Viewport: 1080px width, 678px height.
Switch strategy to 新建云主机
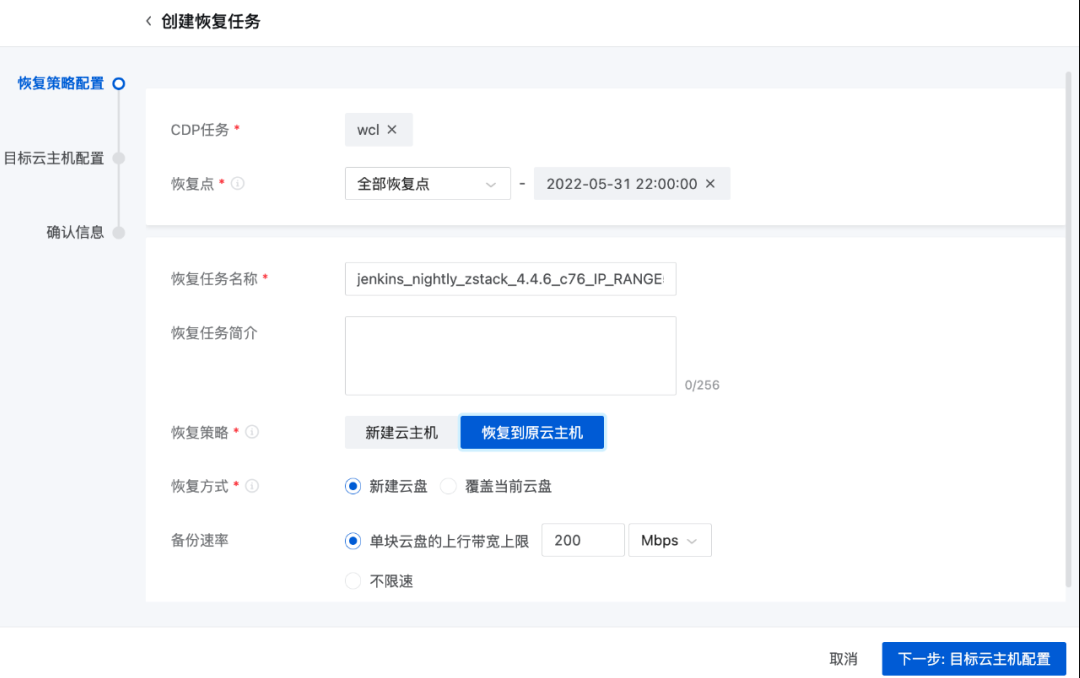pos(402,432)
